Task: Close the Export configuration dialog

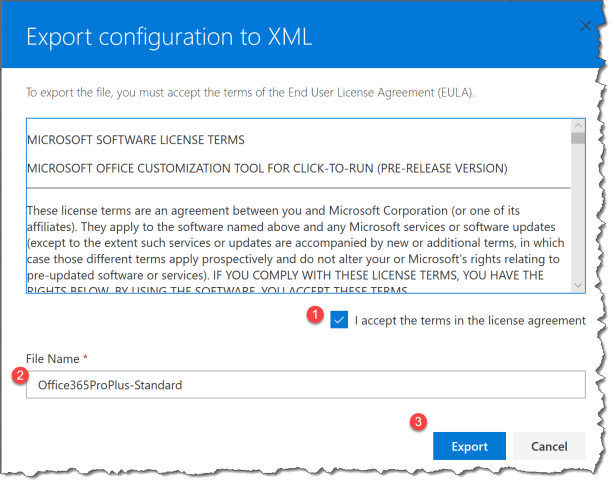Action: tap(585, 26)
